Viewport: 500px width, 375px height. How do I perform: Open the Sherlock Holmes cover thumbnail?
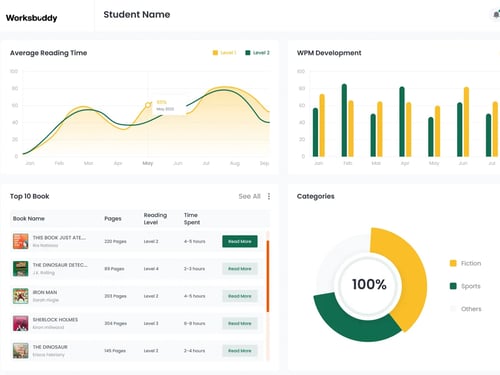point(21,323)
